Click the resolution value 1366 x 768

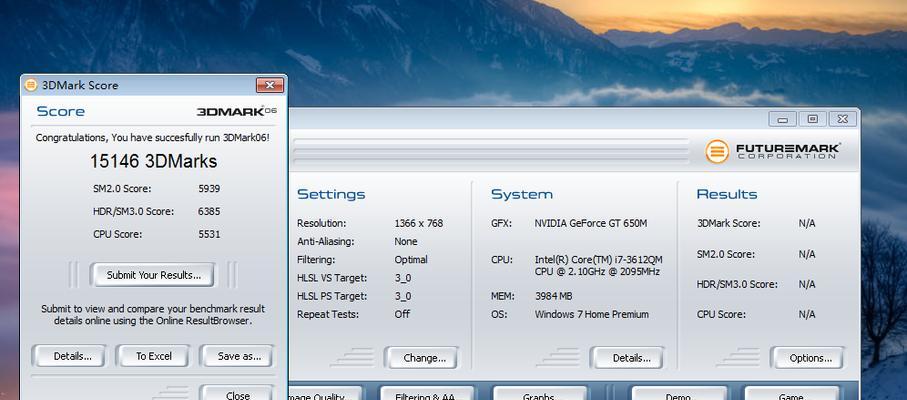pyautogui.click(x=418, y=223)
